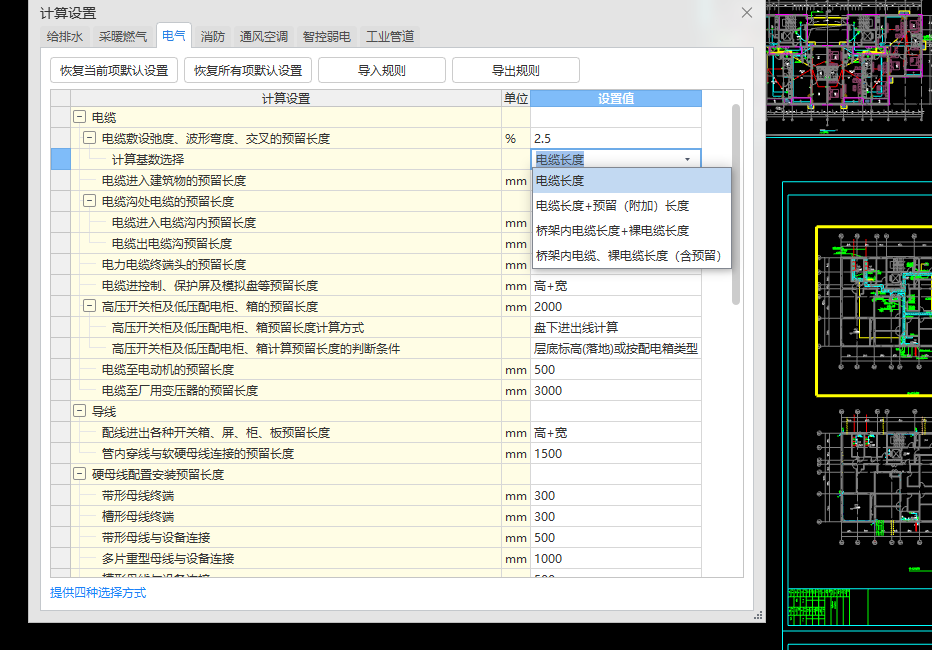The width and height of the screenshot is (932, 650).
Task: Click the 导入规则 button
Action: pos(382,70)
